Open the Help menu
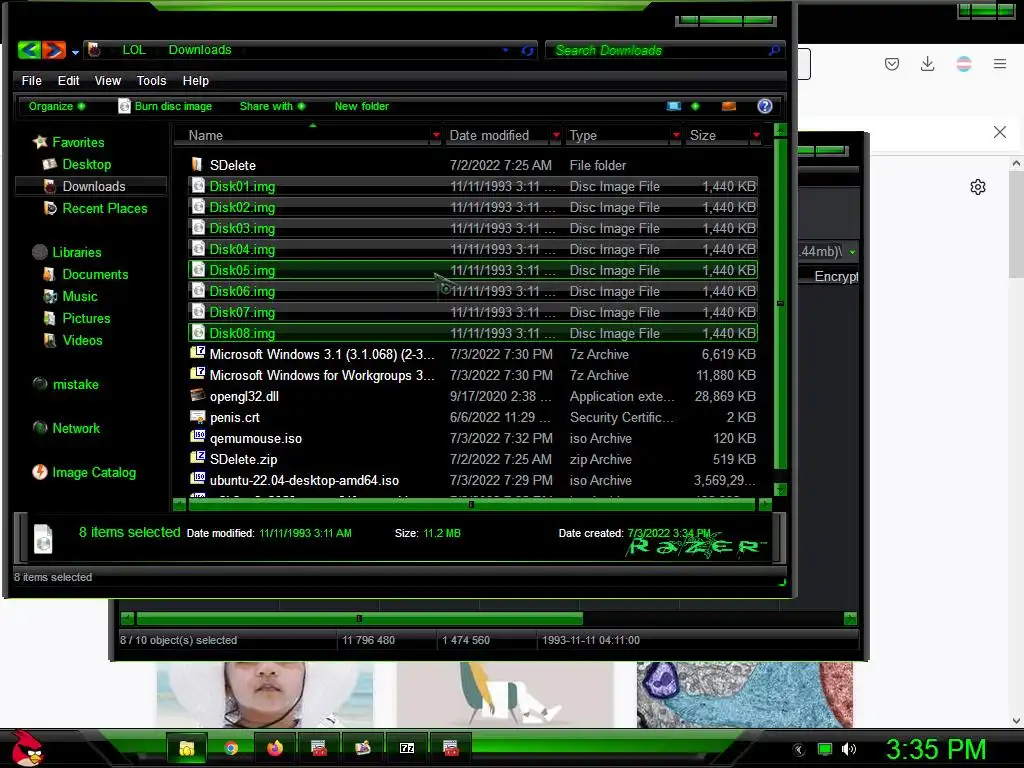The image size is (1024, 768). coord(195,80)
